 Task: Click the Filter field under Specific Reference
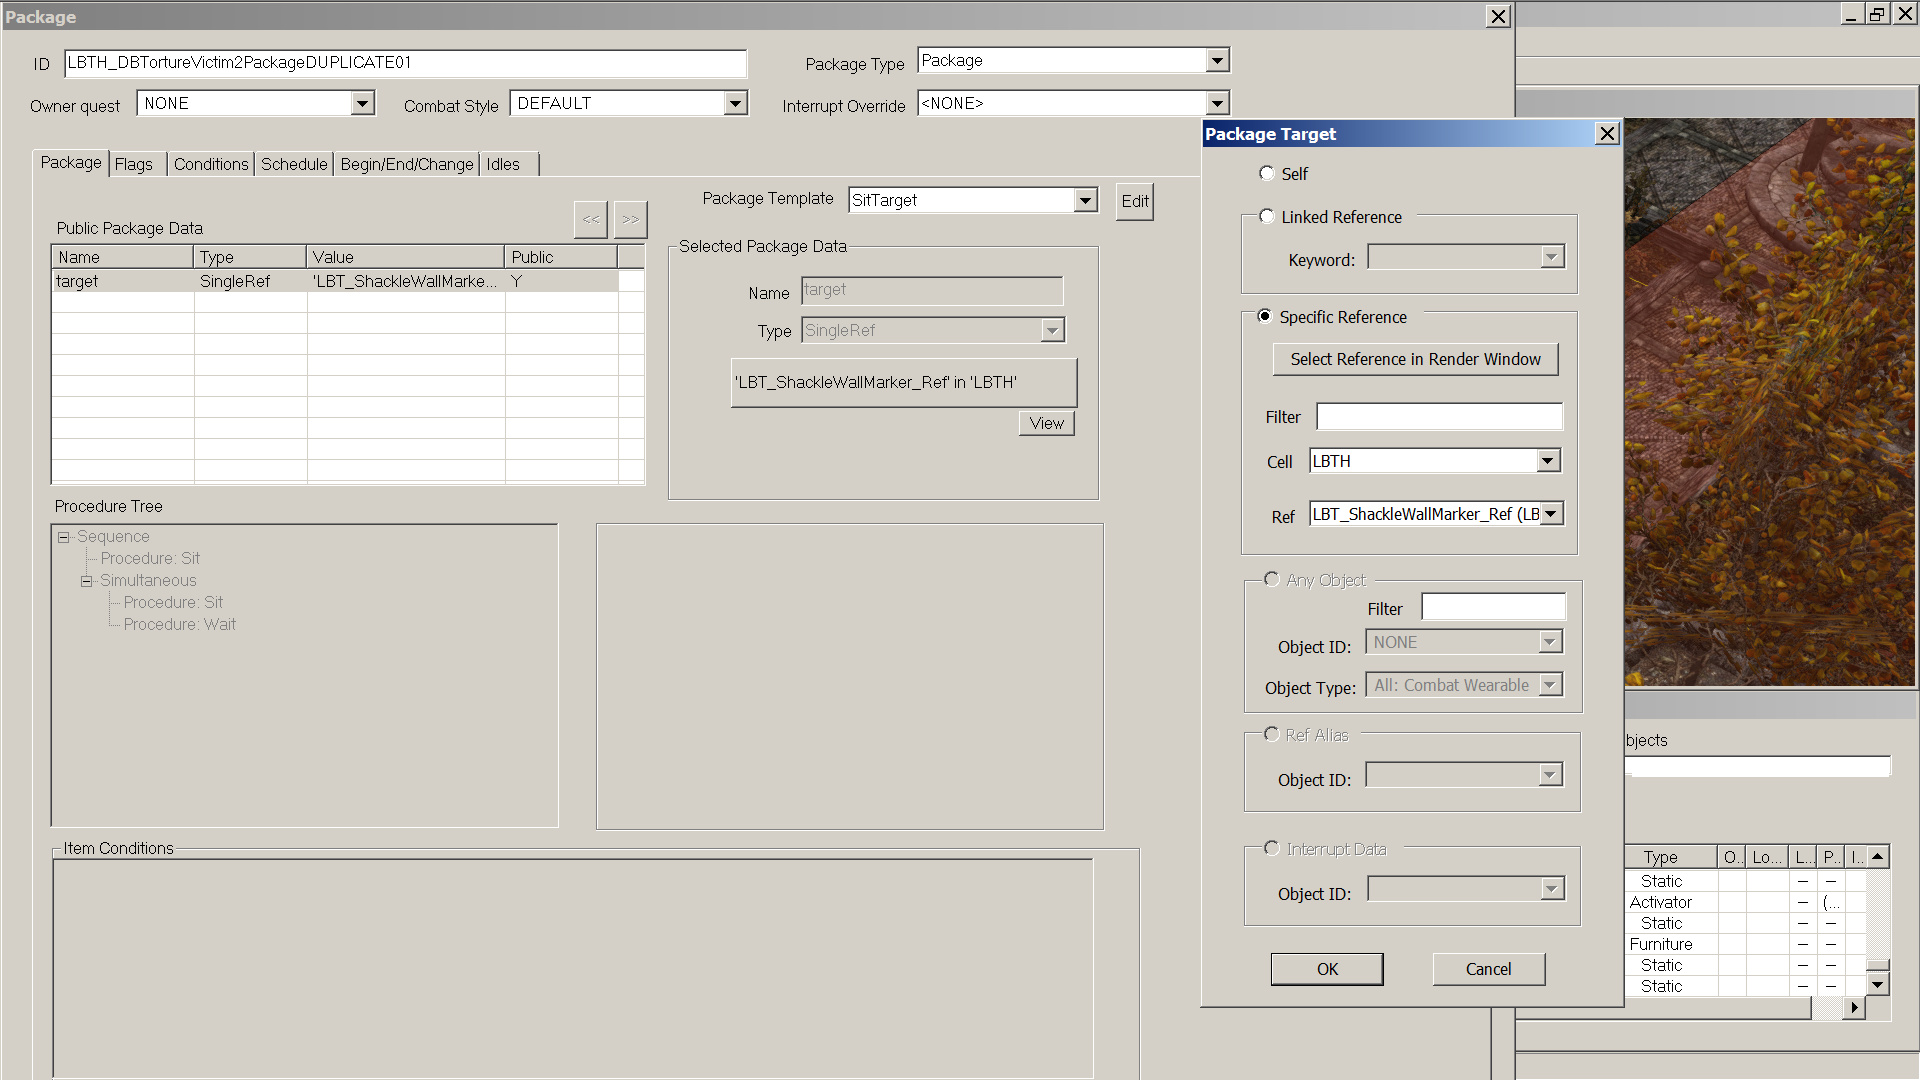click(x=1438, y=417)
